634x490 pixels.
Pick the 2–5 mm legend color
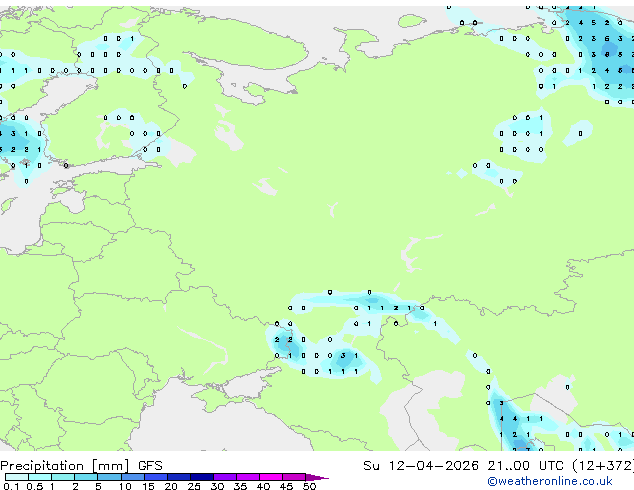click(x=86, y=477)
